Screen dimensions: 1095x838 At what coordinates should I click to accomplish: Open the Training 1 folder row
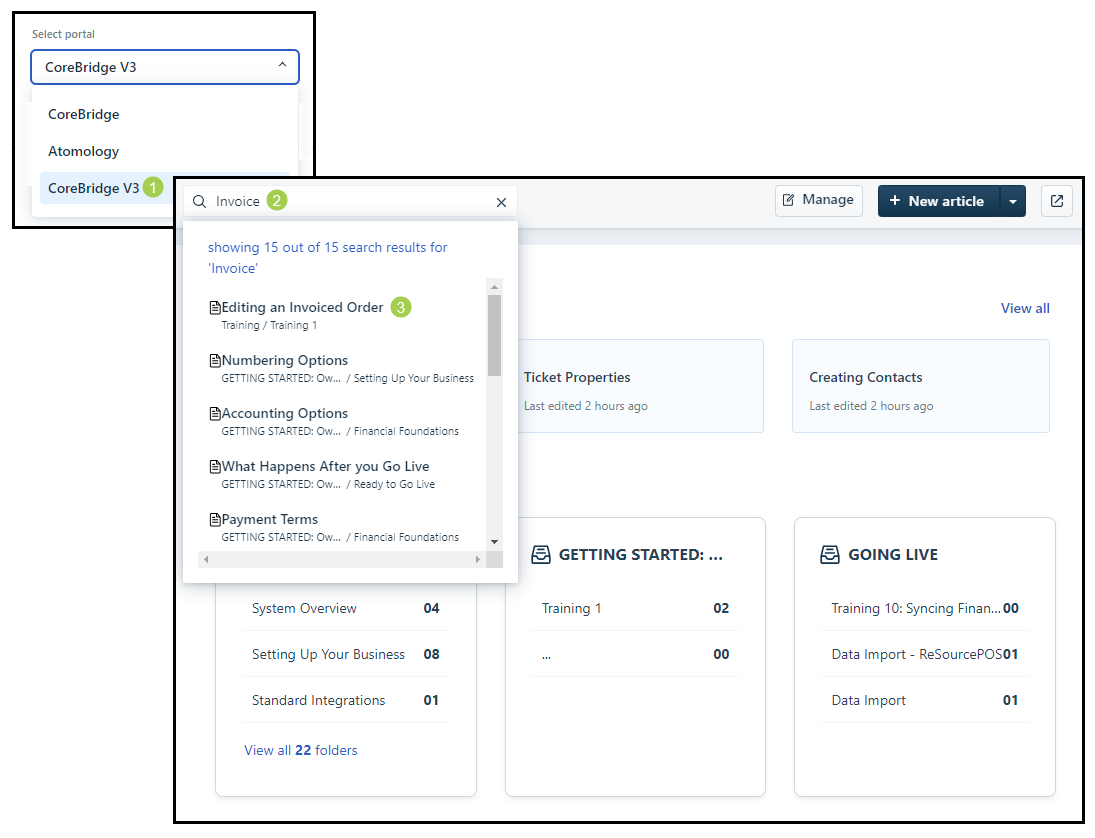(635, 608)
